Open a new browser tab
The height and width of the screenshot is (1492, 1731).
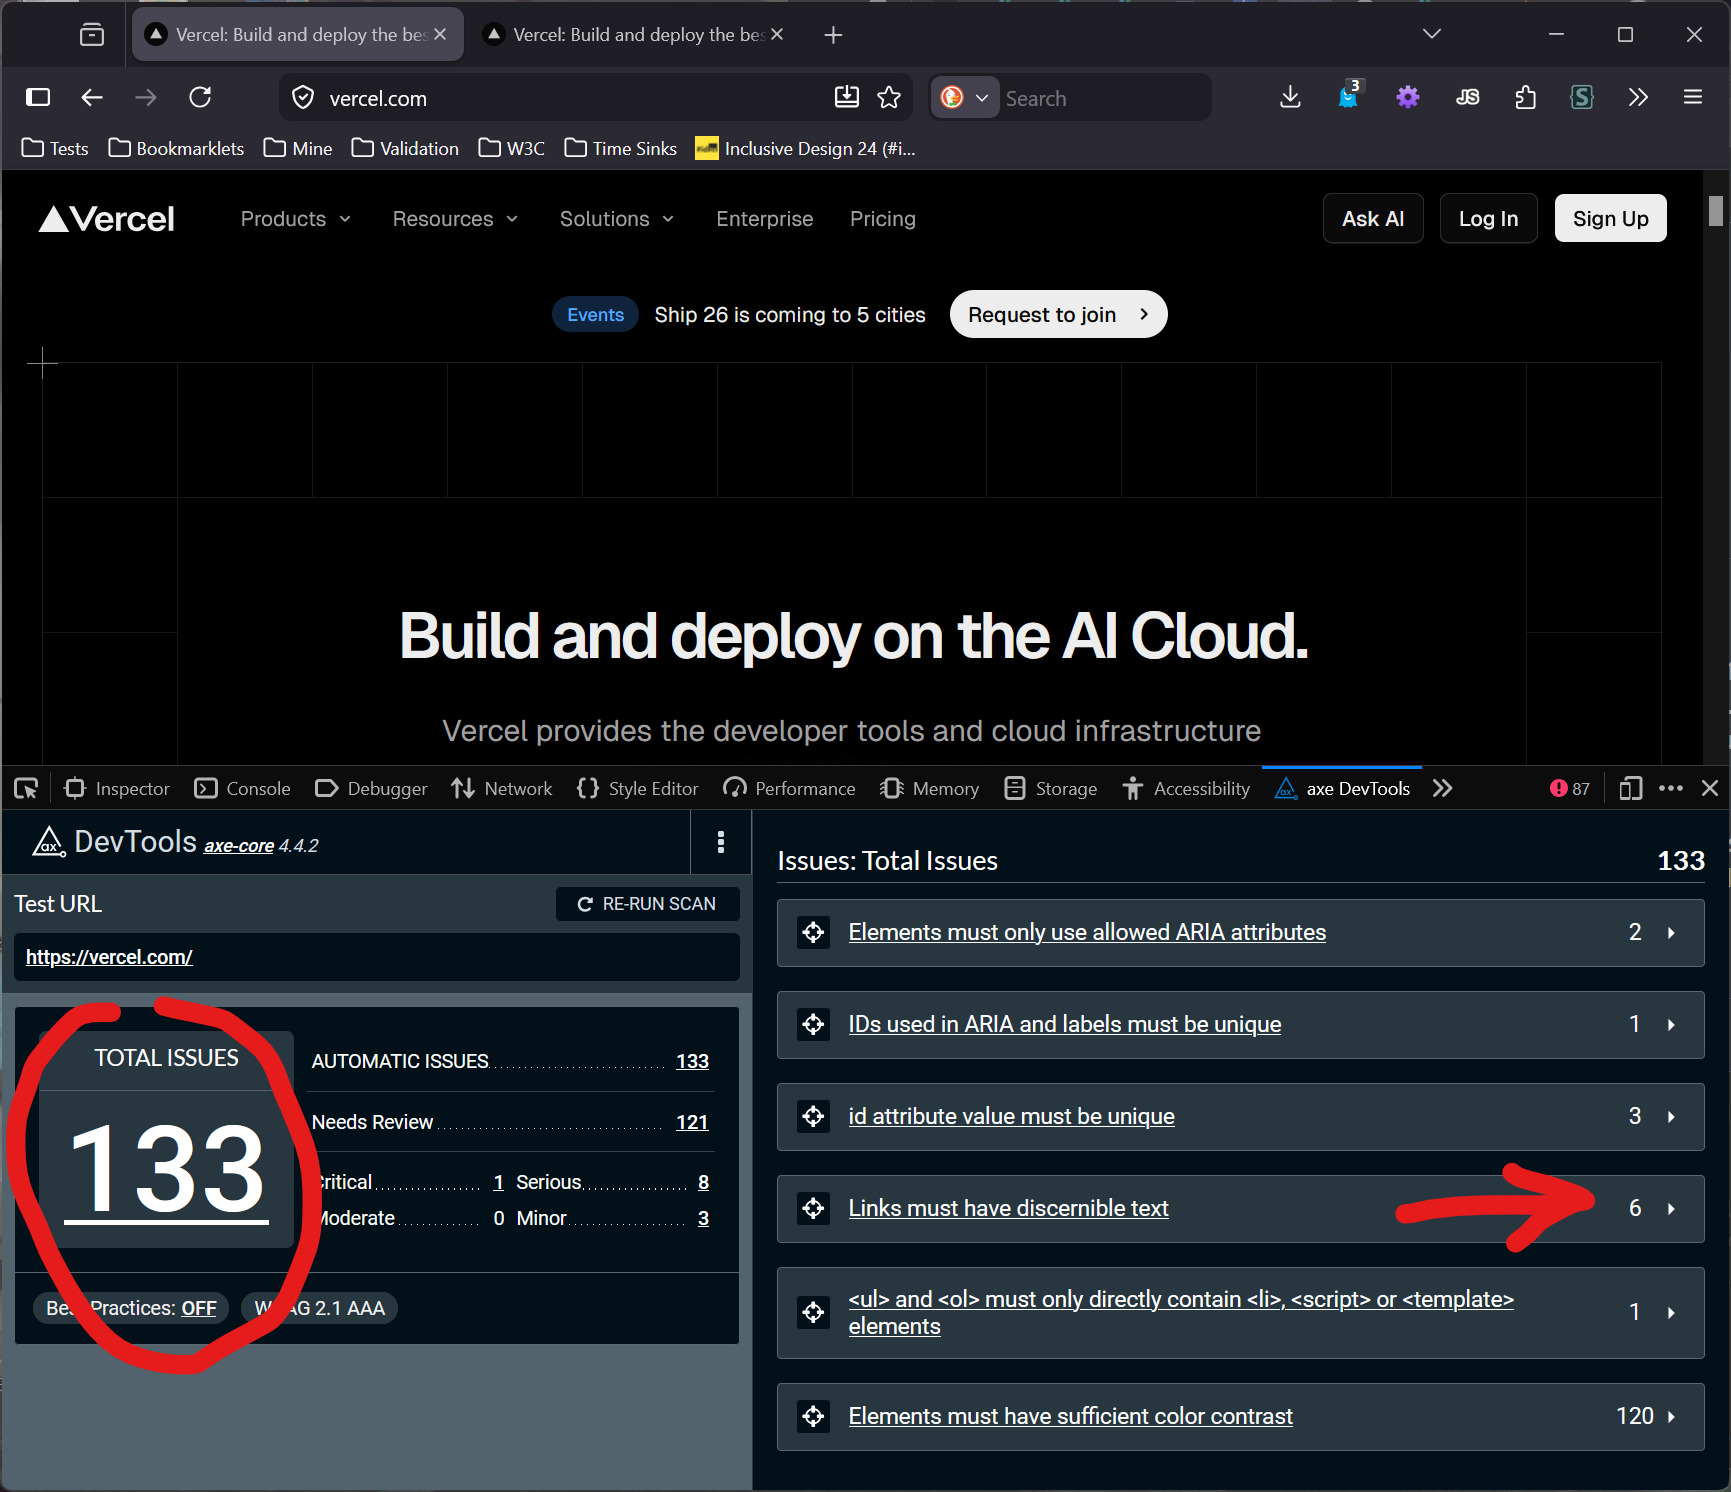833,35
